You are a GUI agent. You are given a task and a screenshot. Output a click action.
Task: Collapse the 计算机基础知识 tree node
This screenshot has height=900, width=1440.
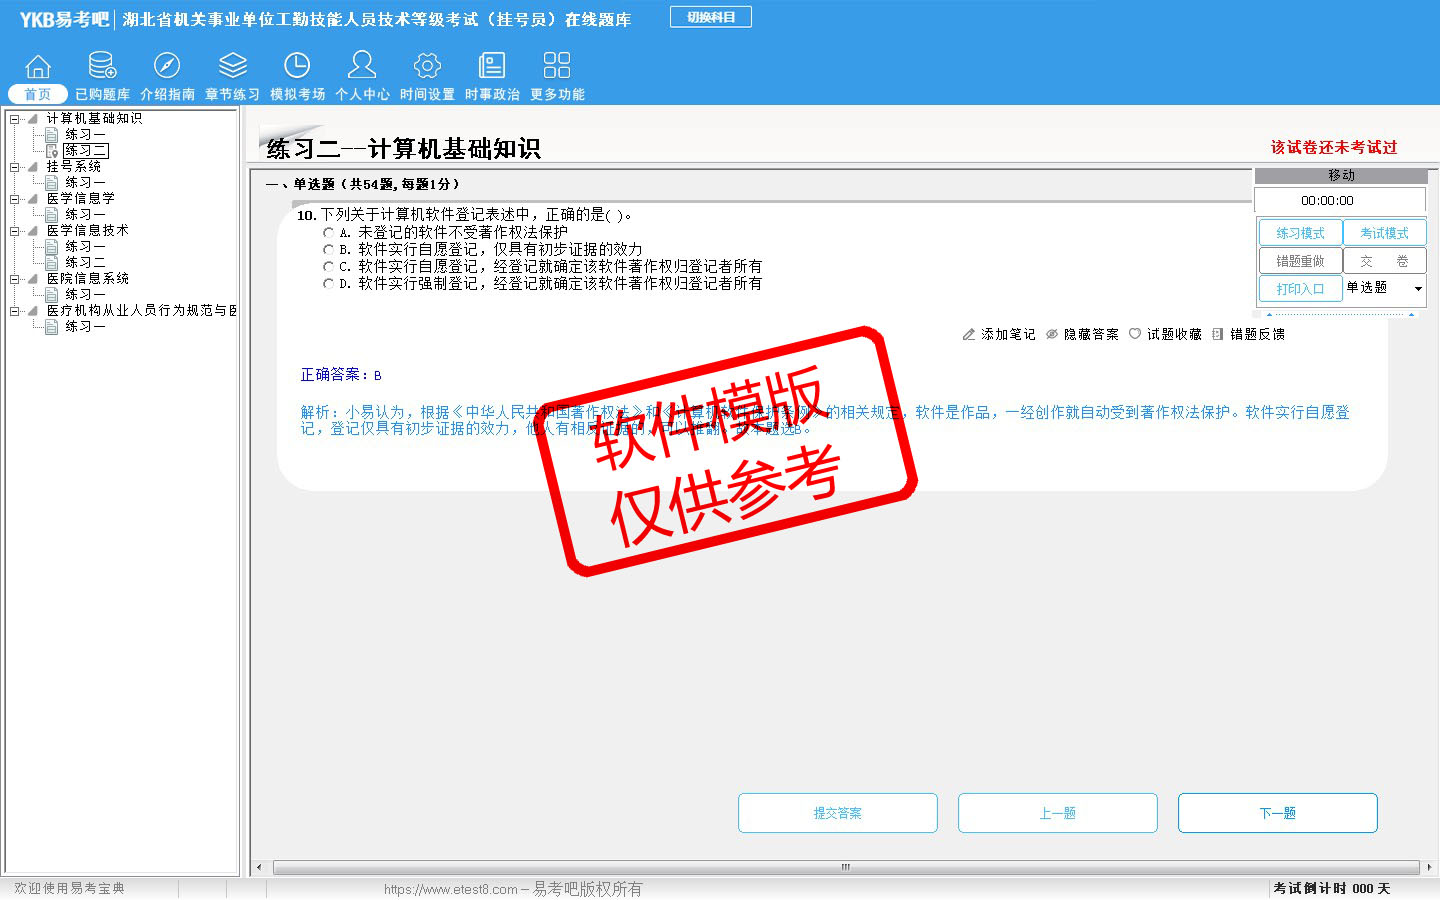point(15,118)
